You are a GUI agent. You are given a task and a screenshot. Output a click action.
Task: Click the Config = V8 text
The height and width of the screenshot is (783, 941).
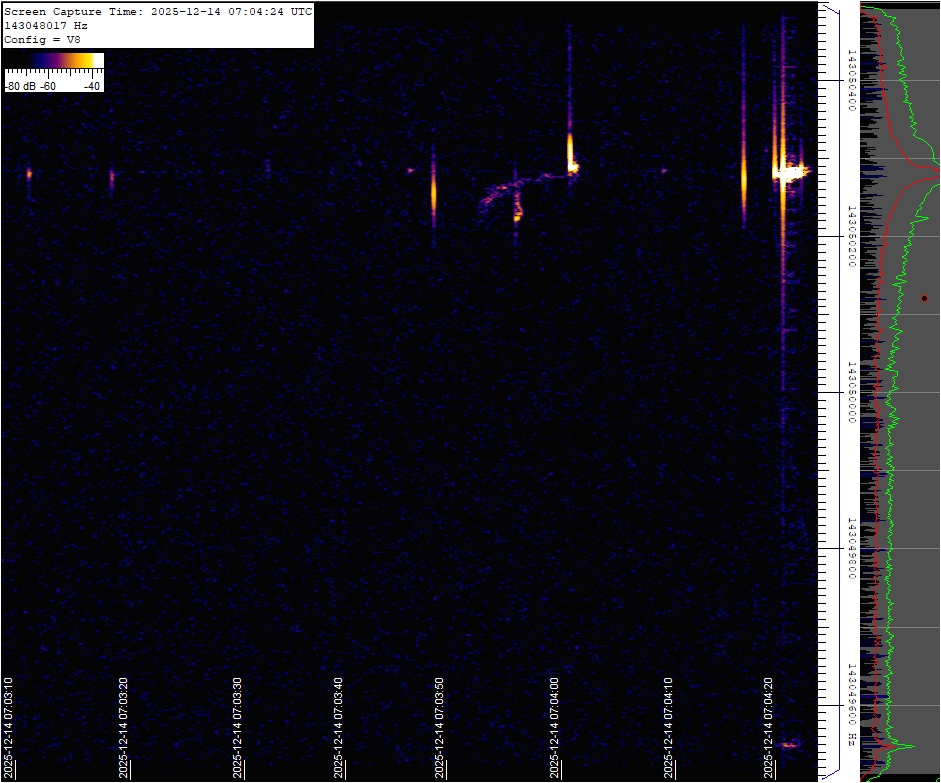[x=42, y=39]
